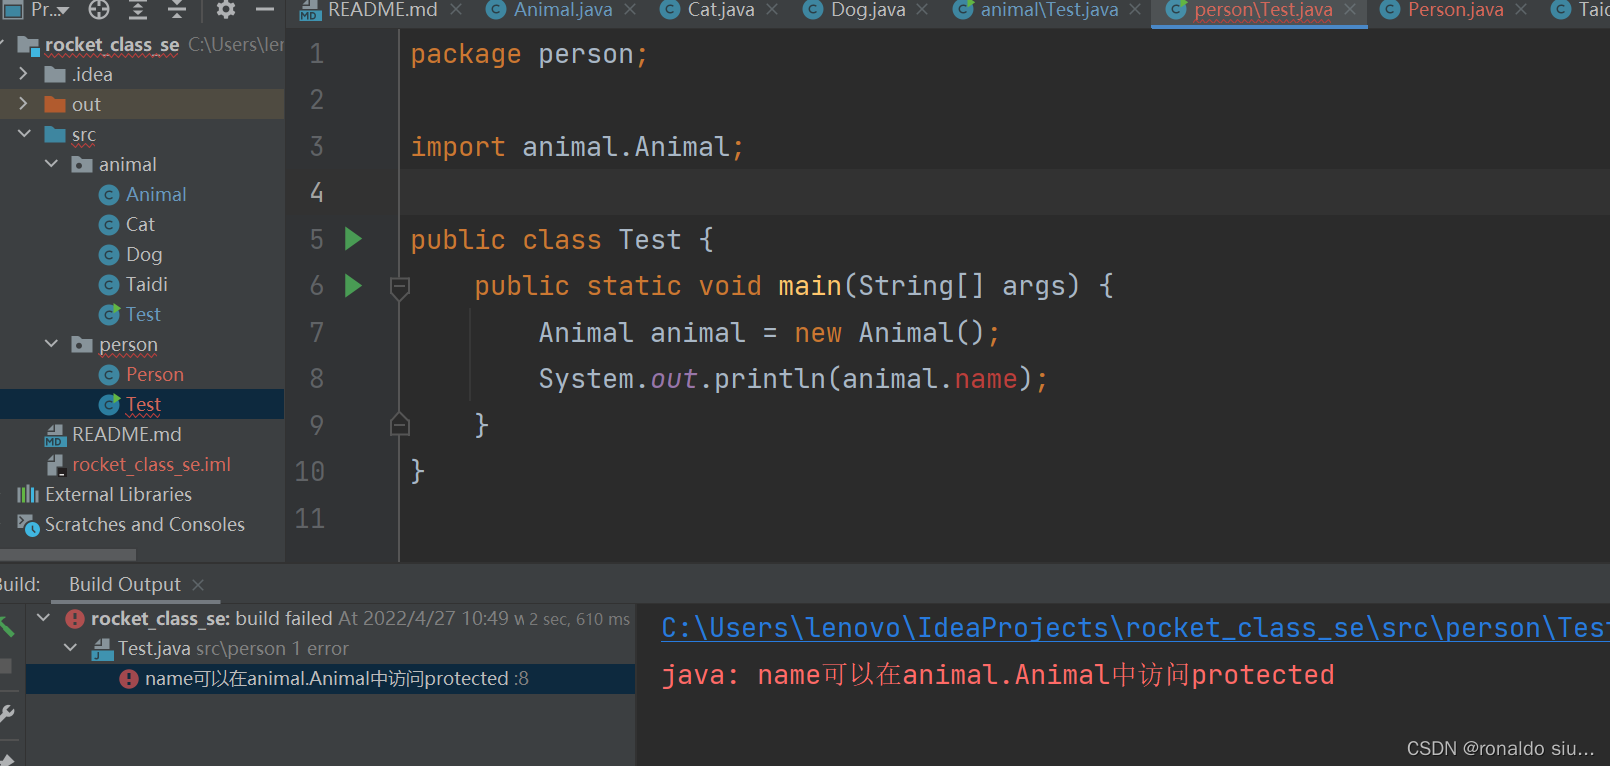Open the Person class in tree
Viewport: 1610px width, 766px height.
pos(155,374)
